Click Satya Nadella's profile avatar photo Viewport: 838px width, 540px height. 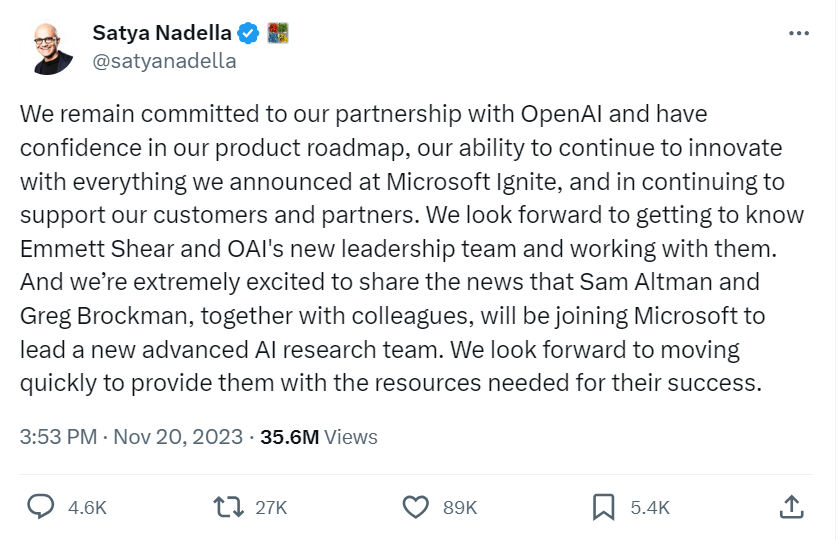pyautogui.click(x=52, y=46)
